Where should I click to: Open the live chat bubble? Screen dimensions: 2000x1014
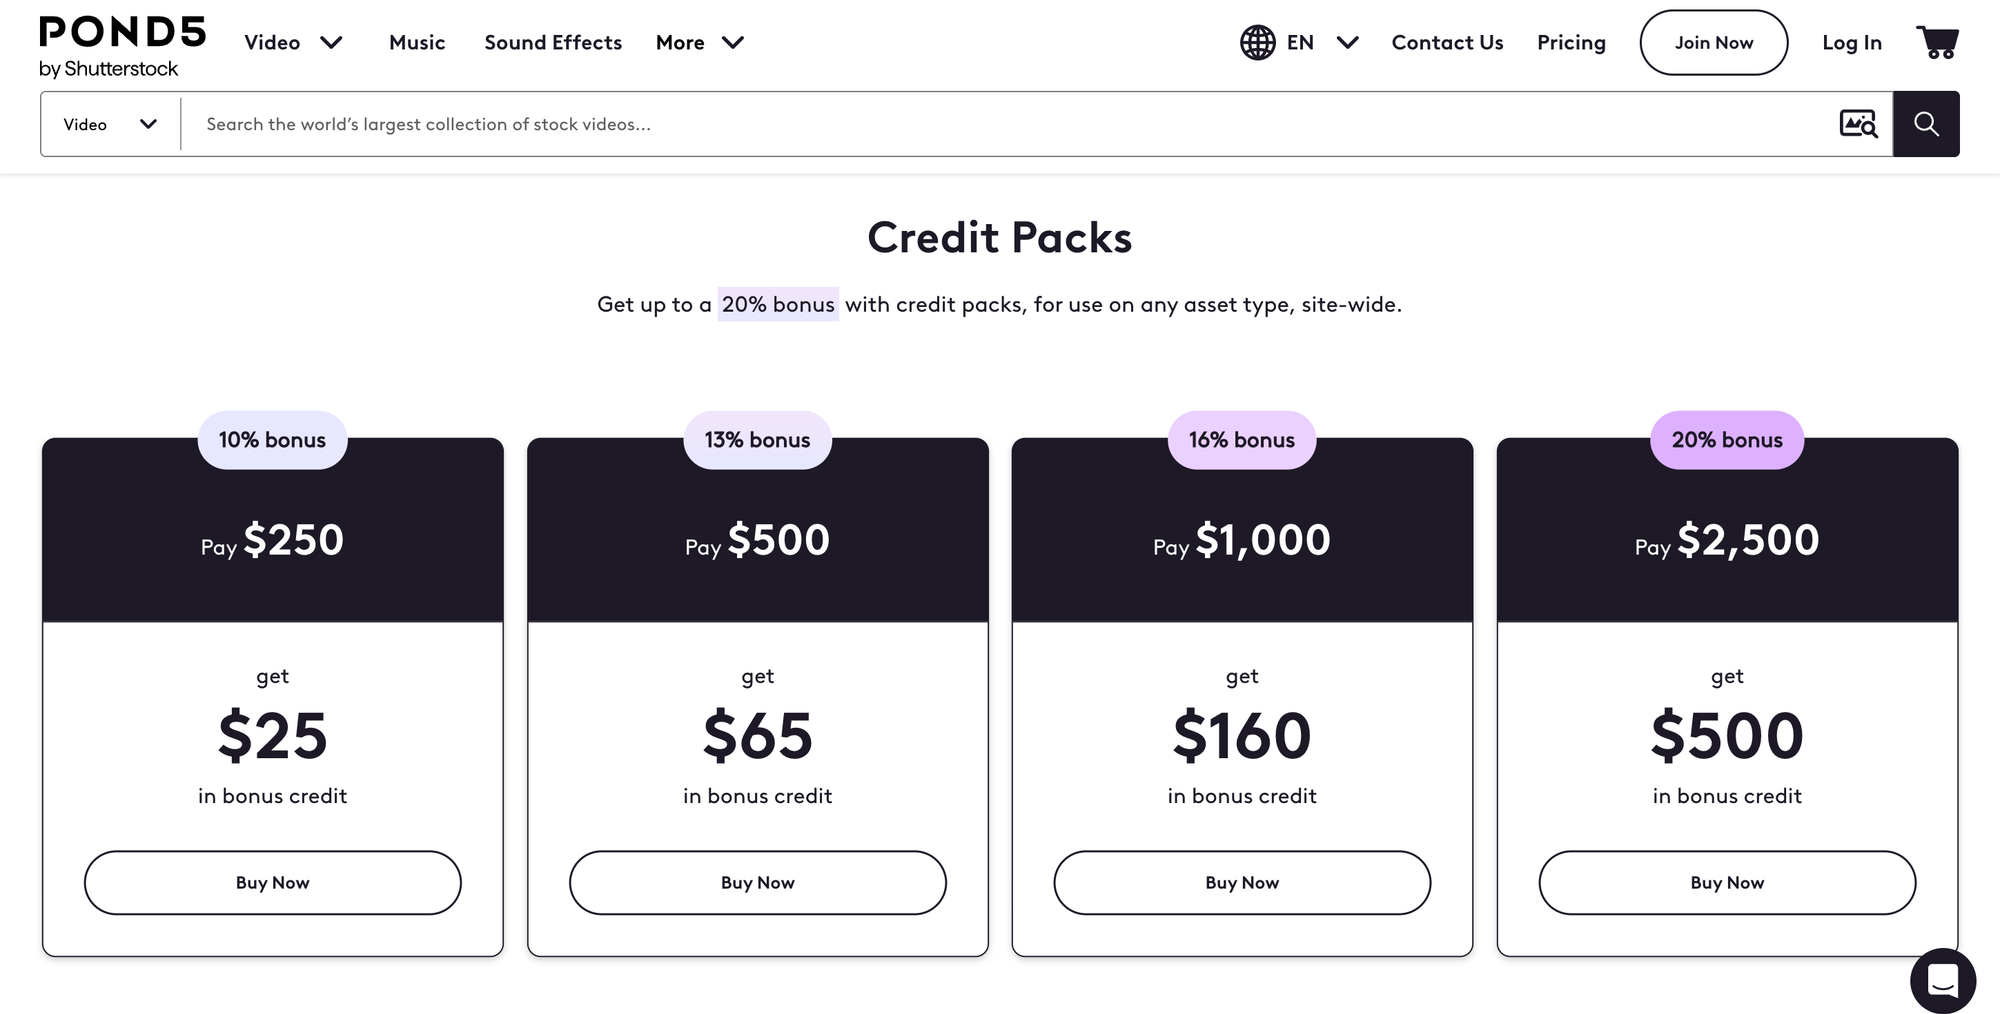pyautogui.click(x=1943, y=981)
